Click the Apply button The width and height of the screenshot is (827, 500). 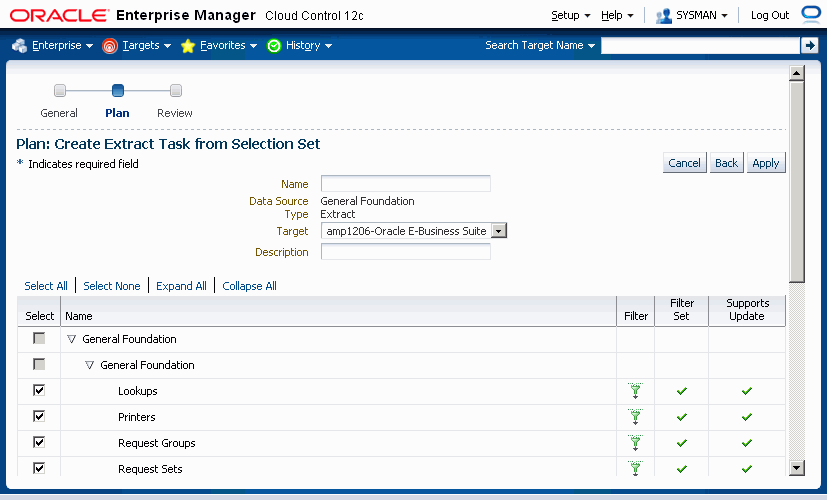(766, 163)
